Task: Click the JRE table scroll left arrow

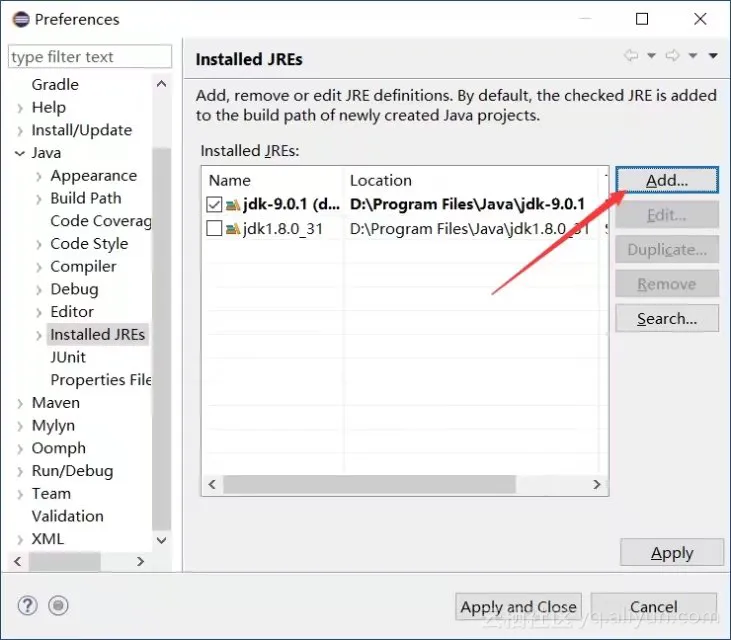Action: (x=212, y=484)
